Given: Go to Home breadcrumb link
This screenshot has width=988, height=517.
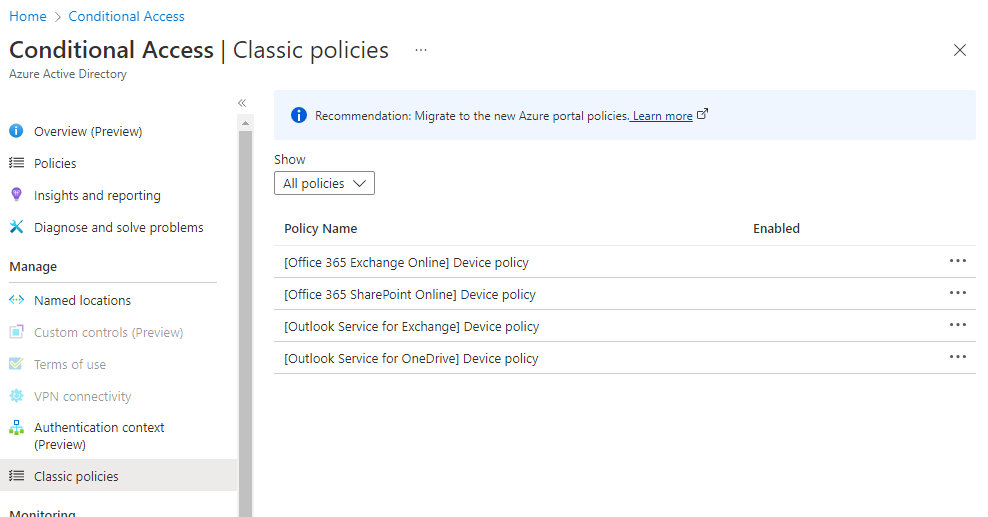Looking at the screenshot, I should [x=28, y=16].
